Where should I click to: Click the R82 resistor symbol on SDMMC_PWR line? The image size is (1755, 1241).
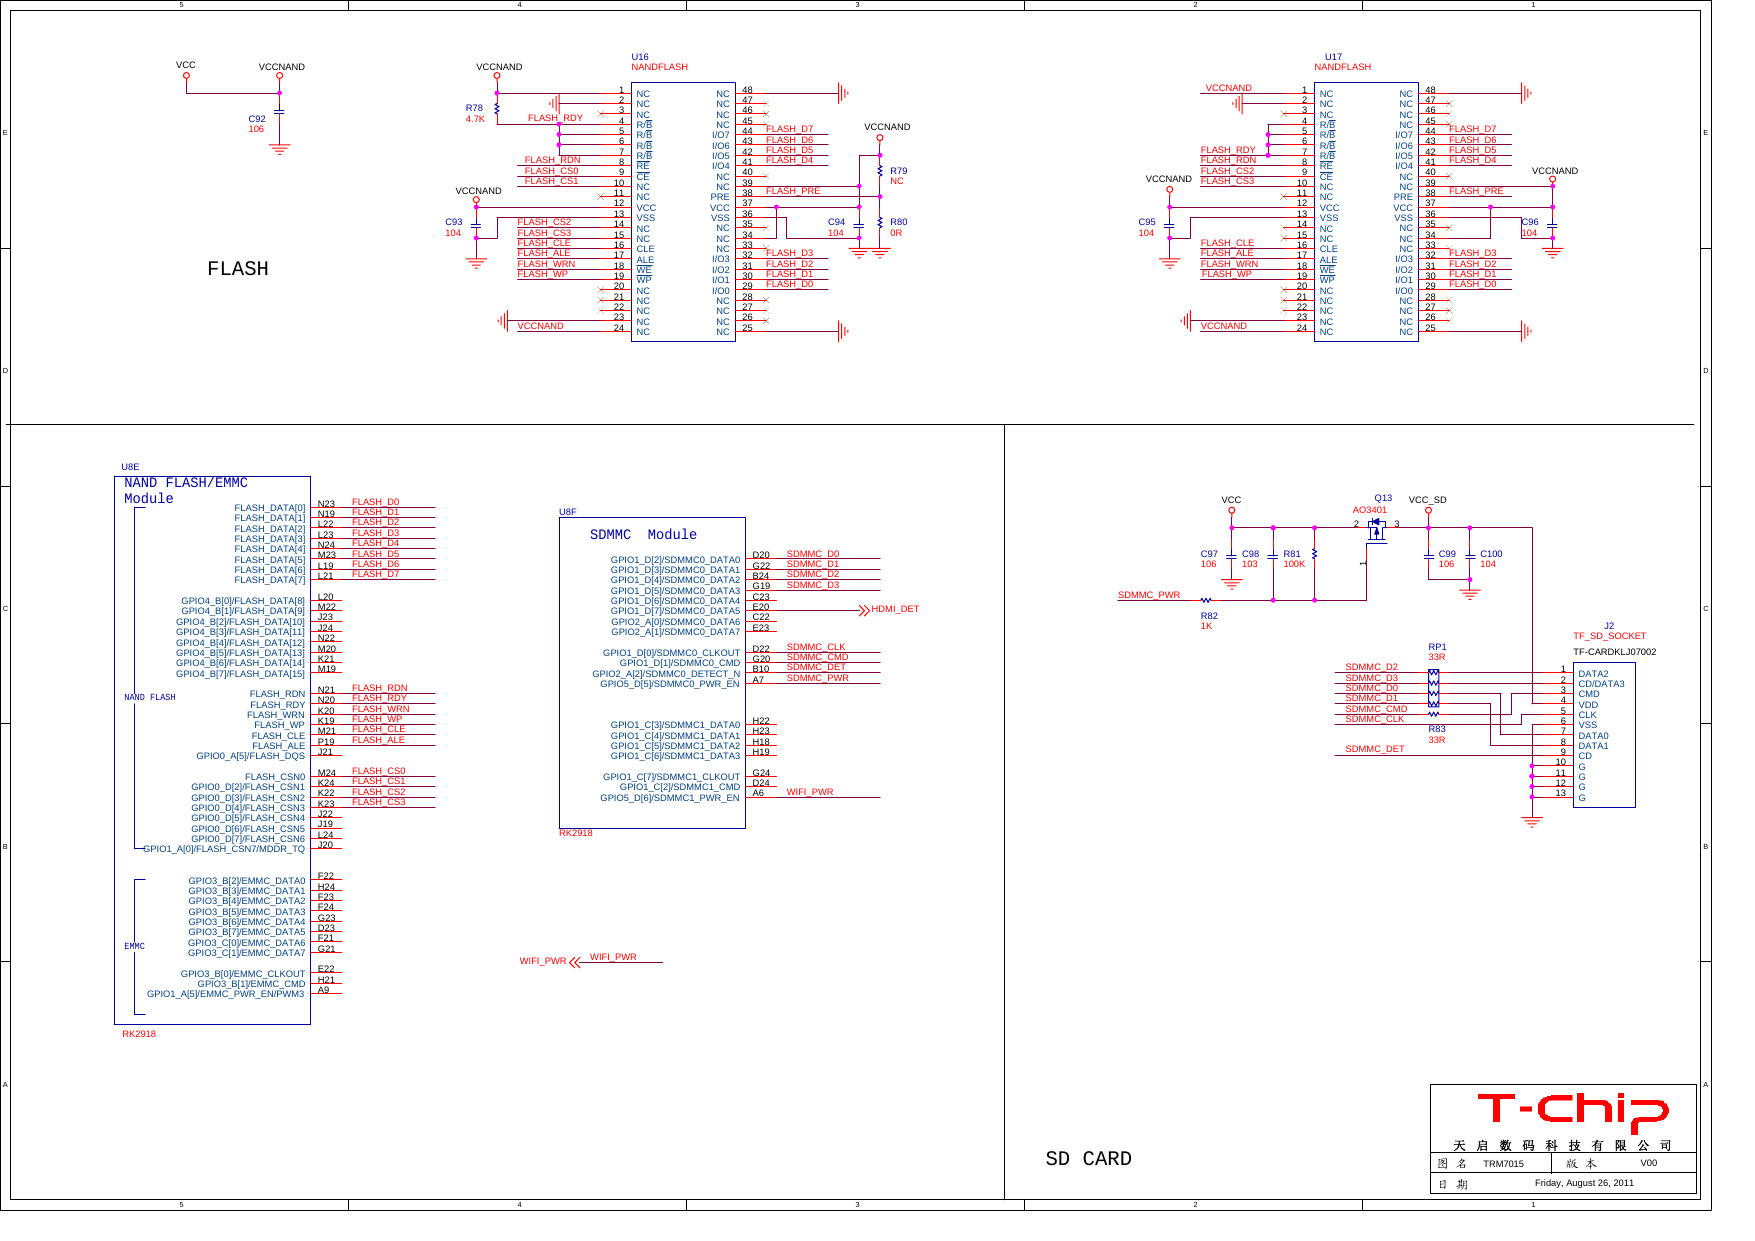1206,600
